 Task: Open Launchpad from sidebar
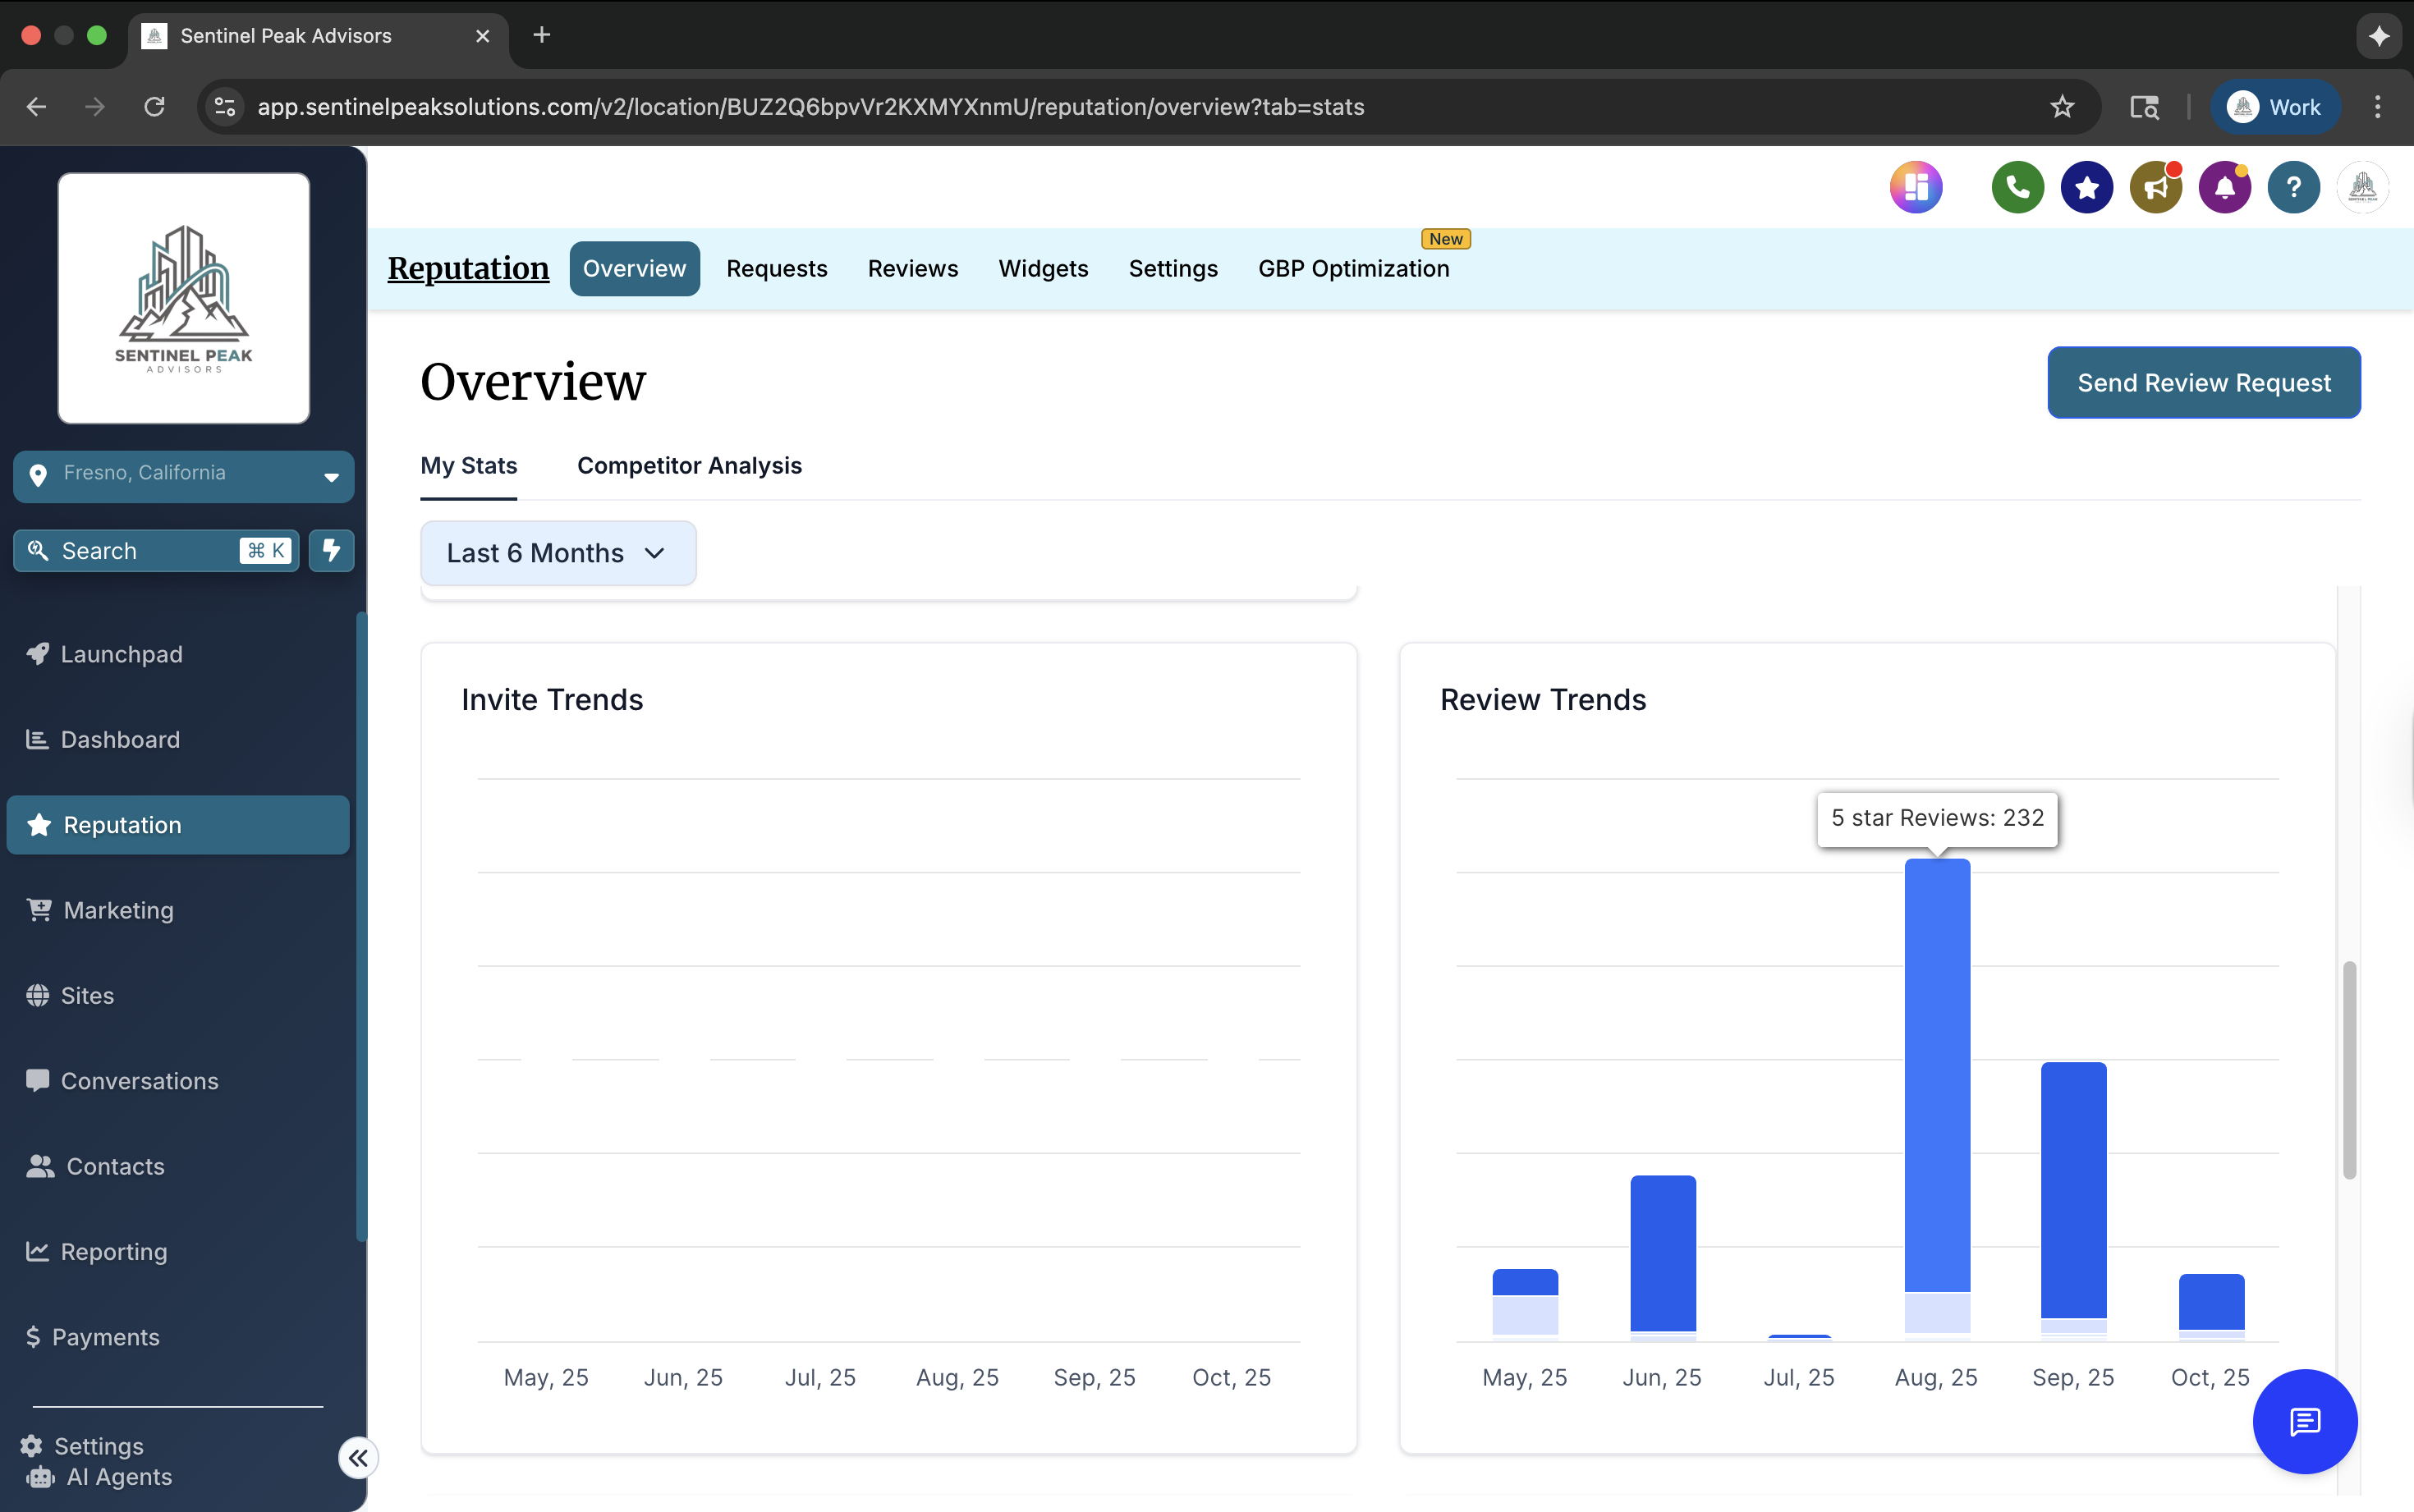coord(178,654)
